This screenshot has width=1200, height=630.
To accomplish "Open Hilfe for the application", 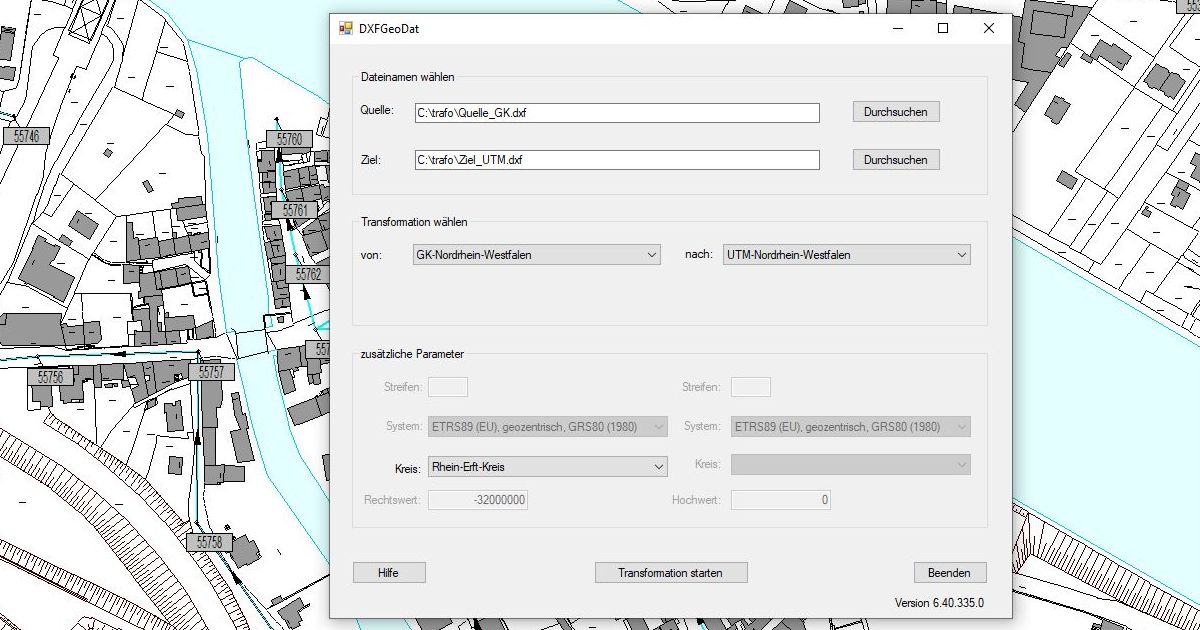I will (388, 573).
